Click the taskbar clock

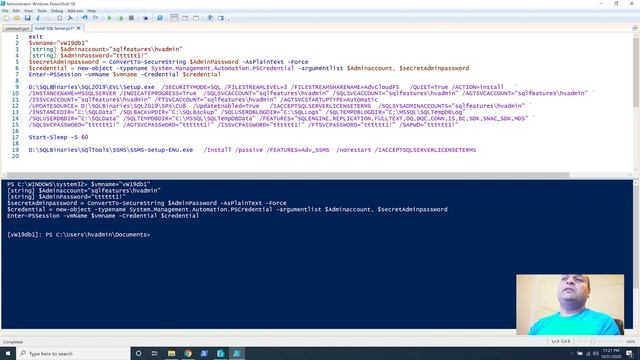(611, 353)
